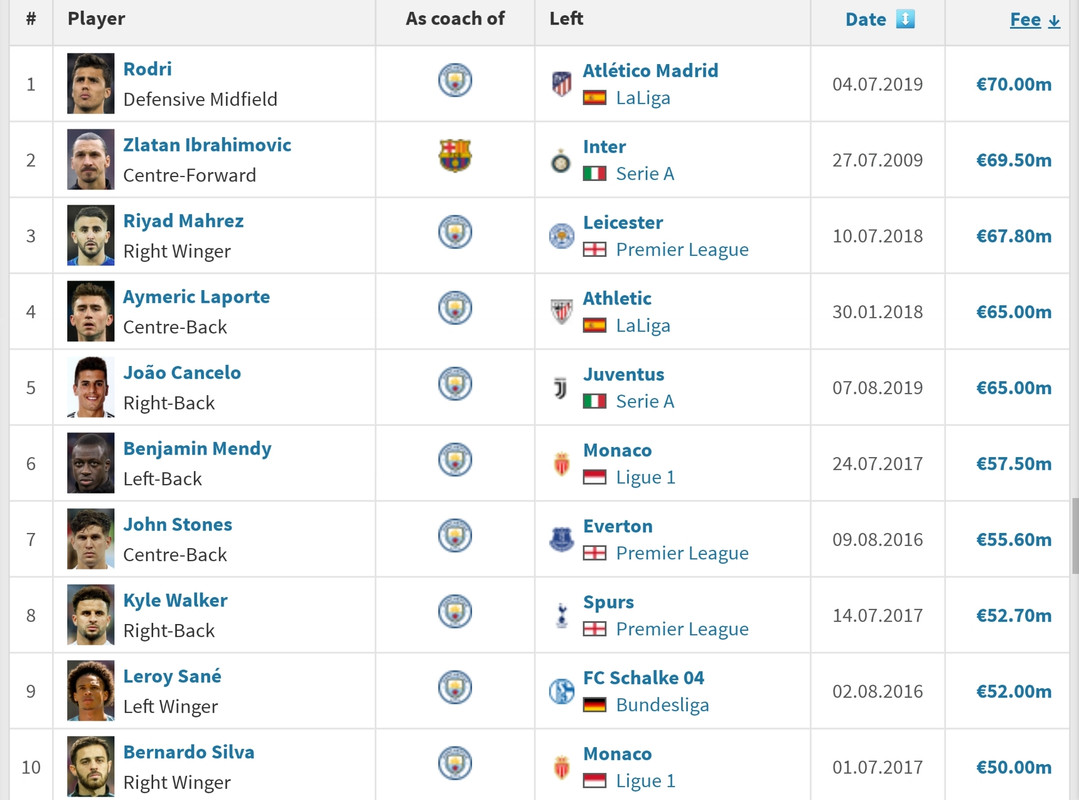
Task: Click Benjamin Mendy's portrait thumbnail
Action: tap(91, 463)
